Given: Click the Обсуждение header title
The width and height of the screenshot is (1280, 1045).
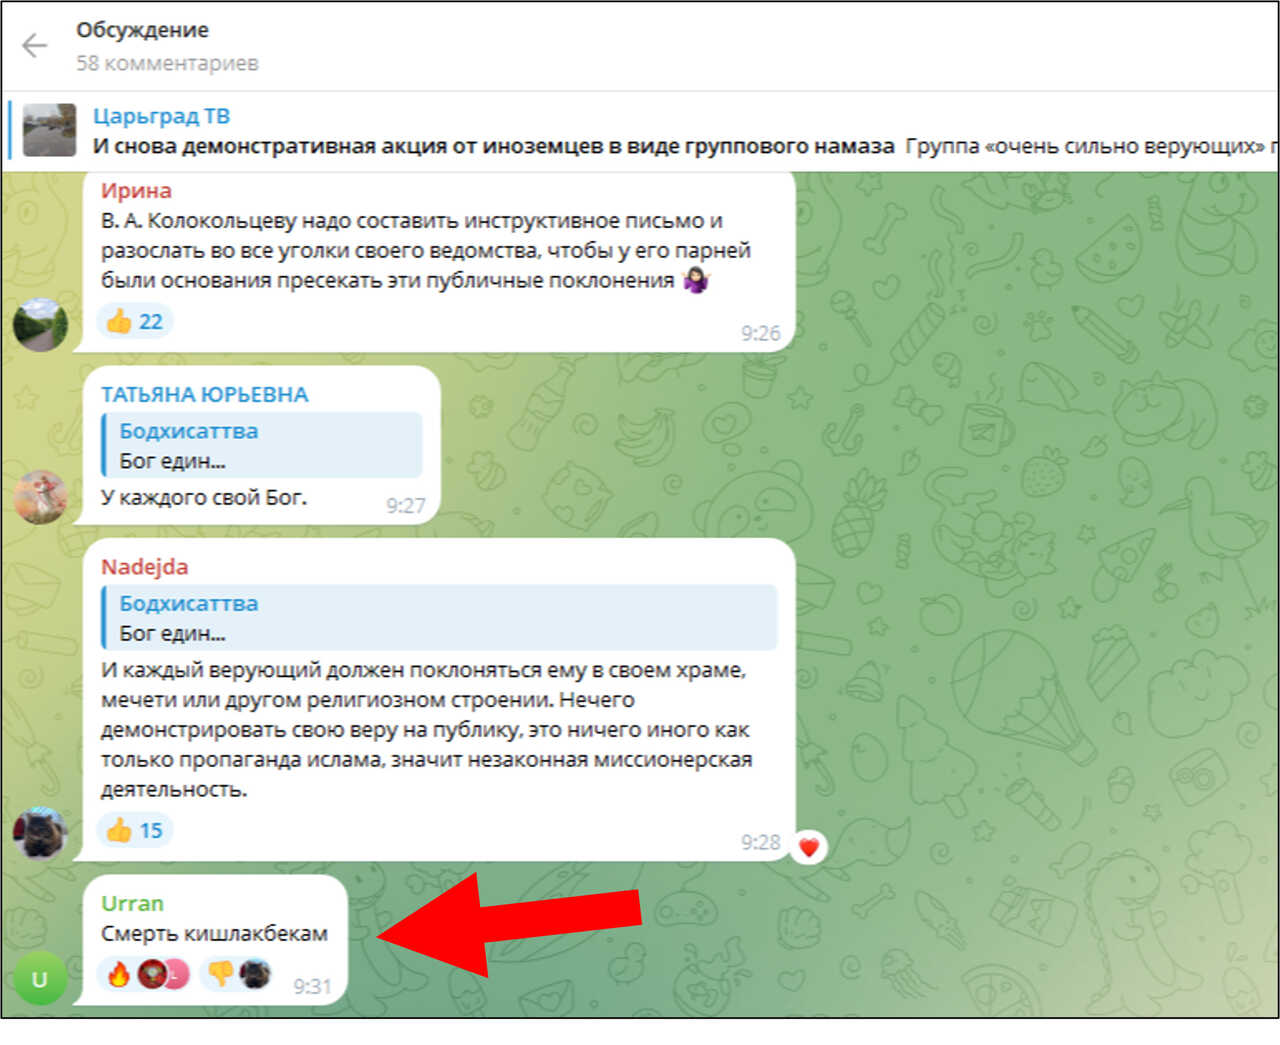Looking at the screenshot, I should 143,30.
